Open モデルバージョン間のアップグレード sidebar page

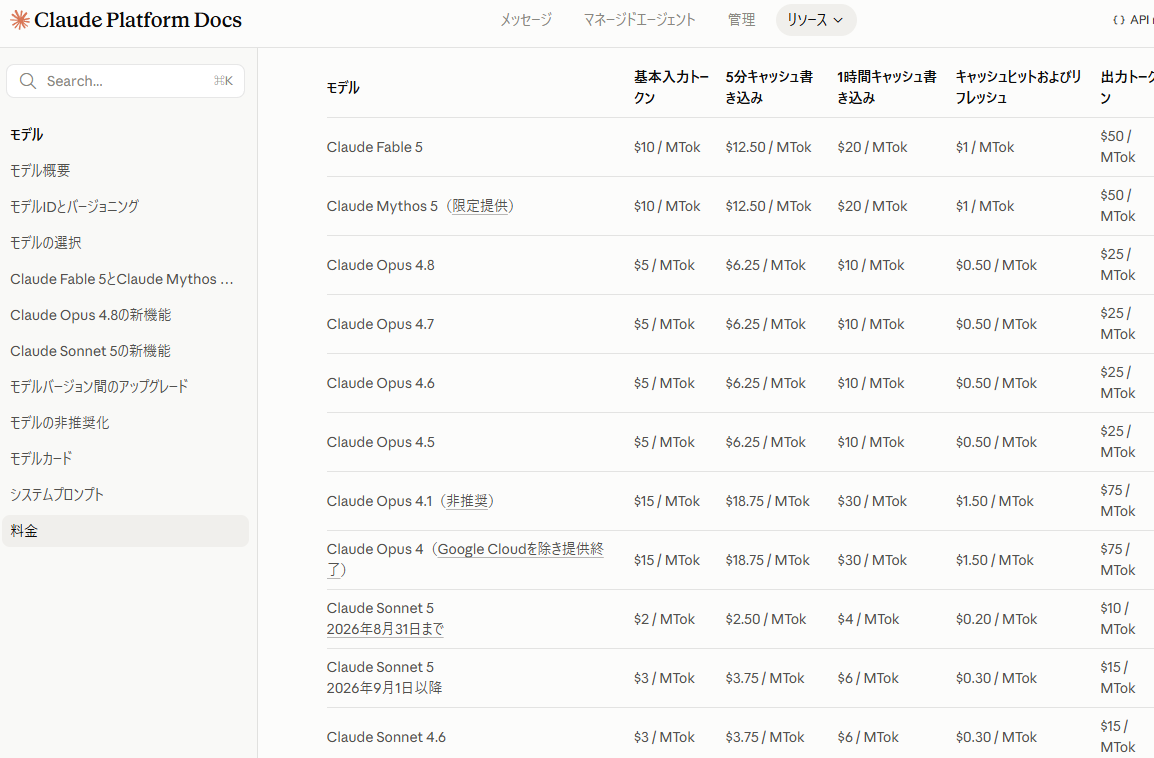pos(99,386)
